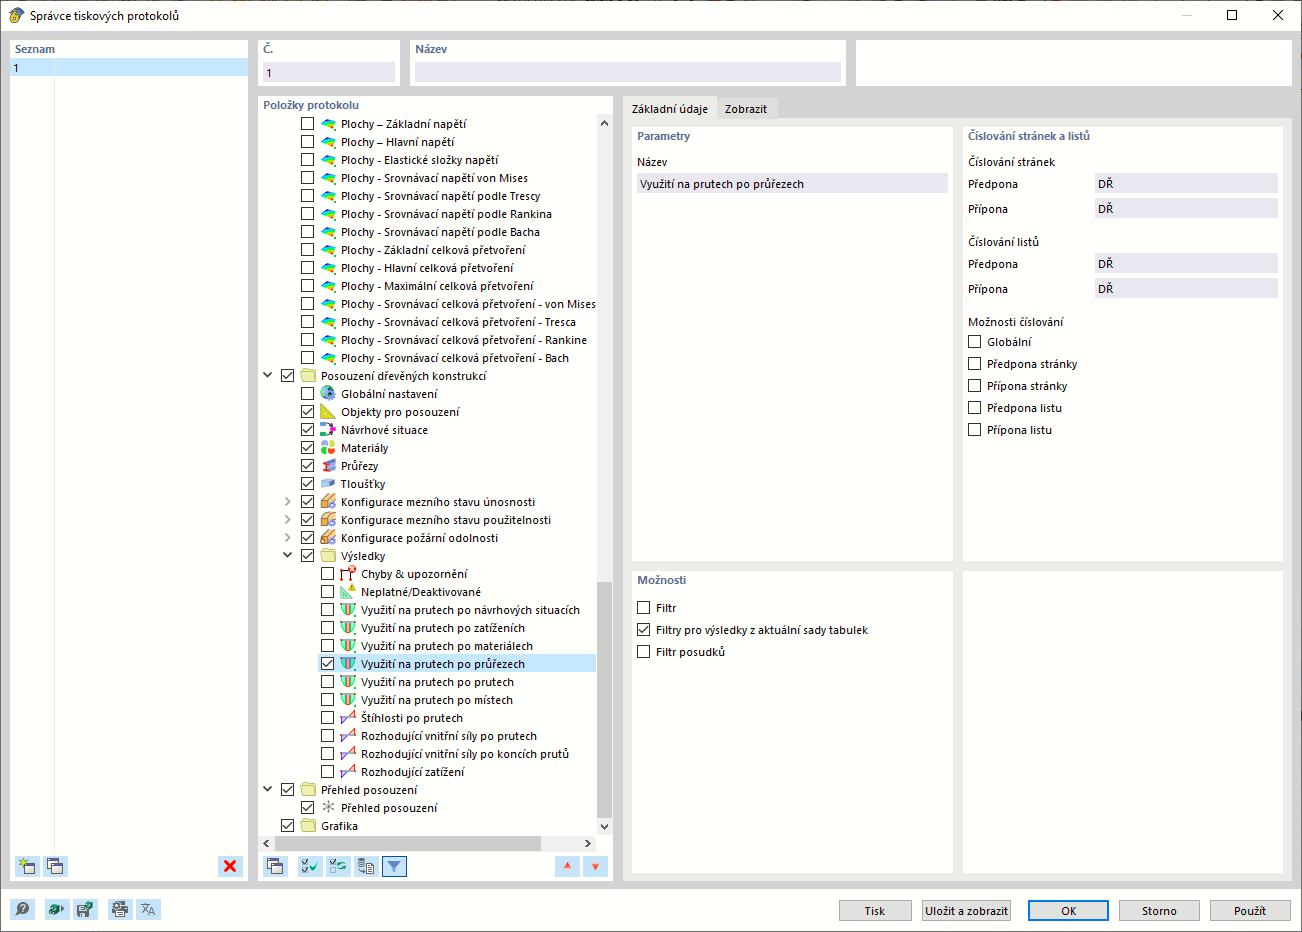Viewport: 1302px width, 932px height.
Task: Check all protocol items icon
Action: pyautogui.click(x=311, y=866)
